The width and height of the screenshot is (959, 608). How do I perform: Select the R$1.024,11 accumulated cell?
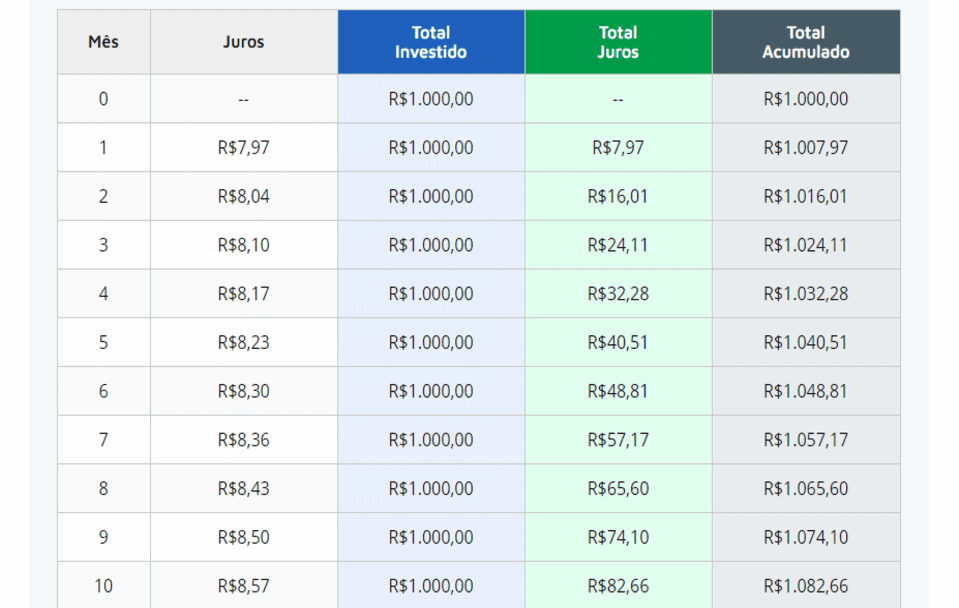coord(805,245)
